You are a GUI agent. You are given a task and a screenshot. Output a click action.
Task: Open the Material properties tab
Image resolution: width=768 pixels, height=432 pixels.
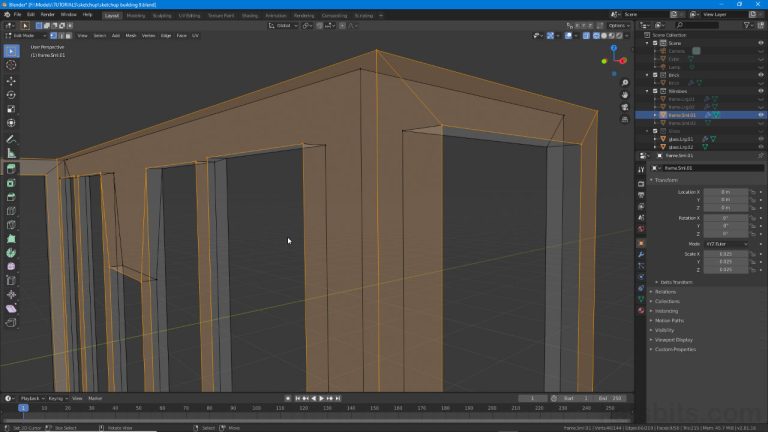click(x=641, y=311)
